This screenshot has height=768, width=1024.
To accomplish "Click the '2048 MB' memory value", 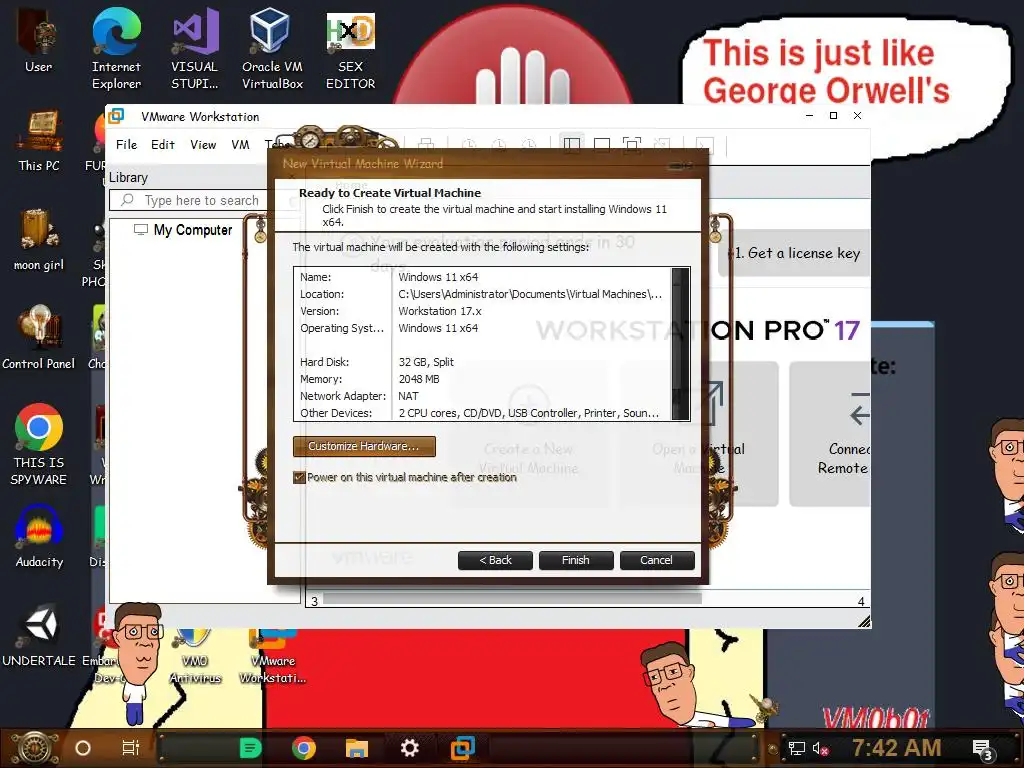I will click(419, 379).
